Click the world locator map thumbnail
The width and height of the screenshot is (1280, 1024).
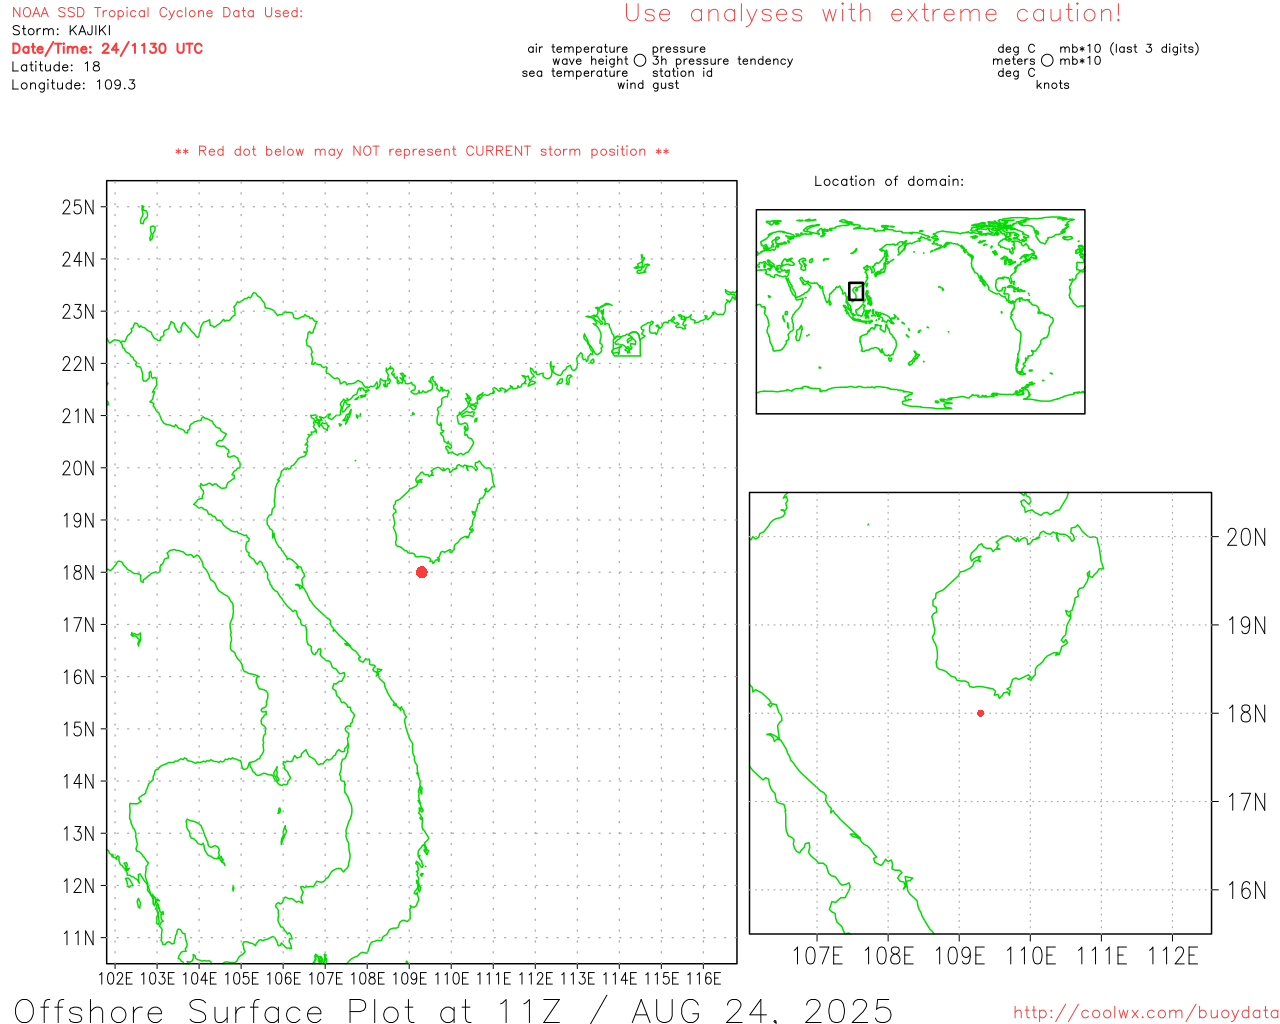(920, 312)
